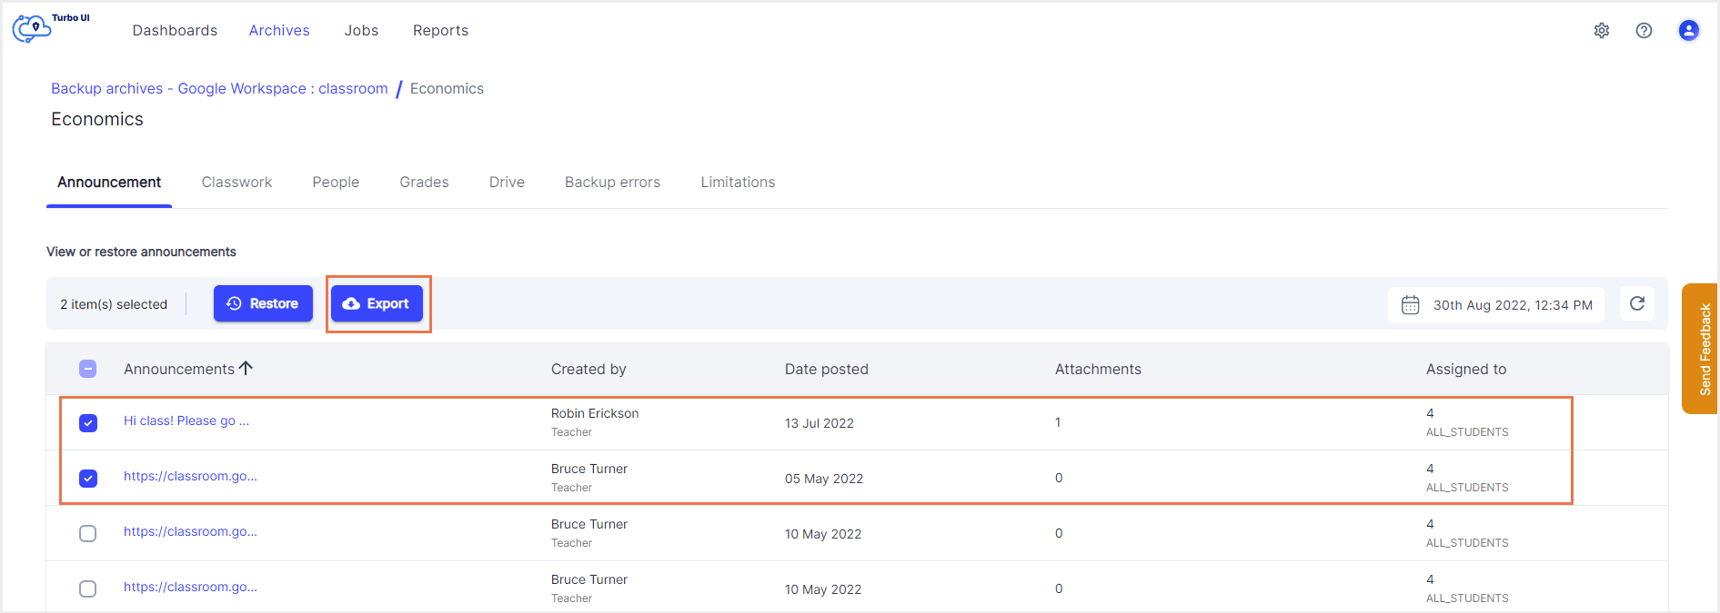This screenshot has height=613, width=1720.
Task: Click the calendar icon in the date picker
Action: point(1410,304)
